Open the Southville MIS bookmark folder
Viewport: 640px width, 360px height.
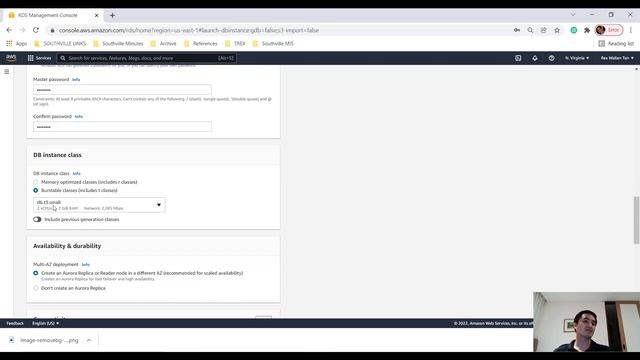tap(273, 43)
